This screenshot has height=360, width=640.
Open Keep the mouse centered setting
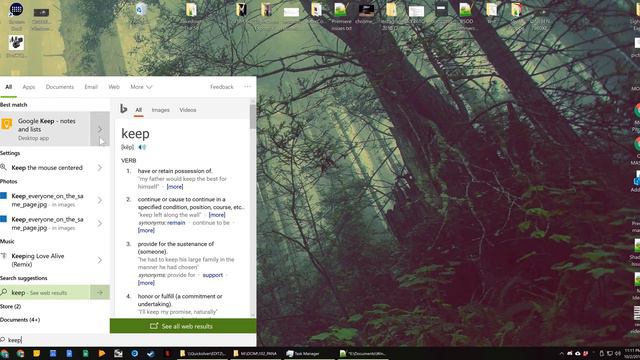coord(47,168)
